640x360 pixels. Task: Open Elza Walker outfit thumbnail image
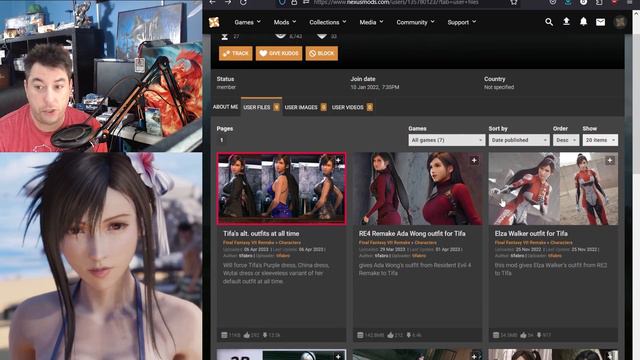click(x=553, y=189)
